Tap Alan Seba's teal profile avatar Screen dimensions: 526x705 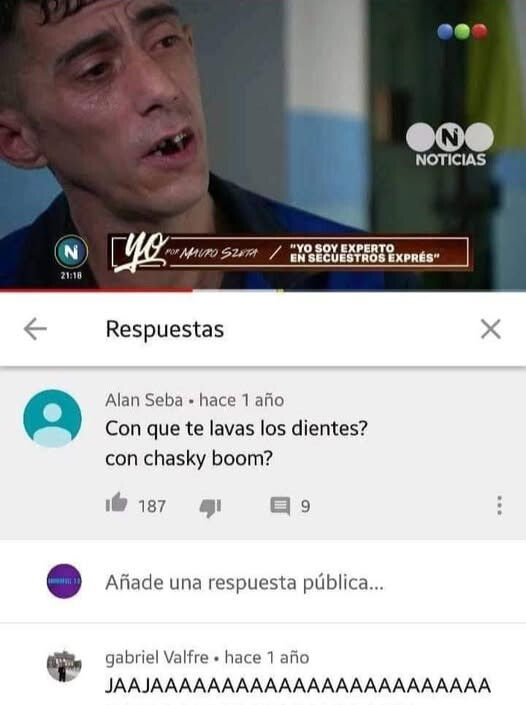tap(53, 418)
